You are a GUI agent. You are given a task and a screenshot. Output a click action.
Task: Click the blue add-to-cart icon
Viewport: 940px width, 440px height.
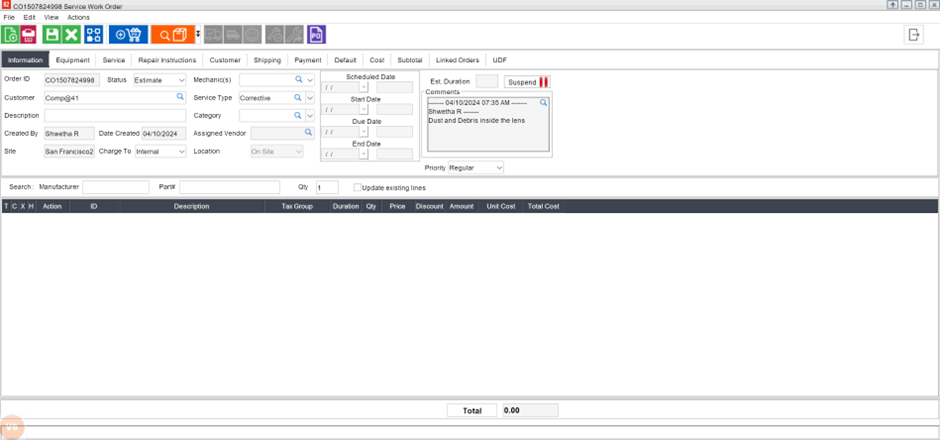[x=128, y=34]
